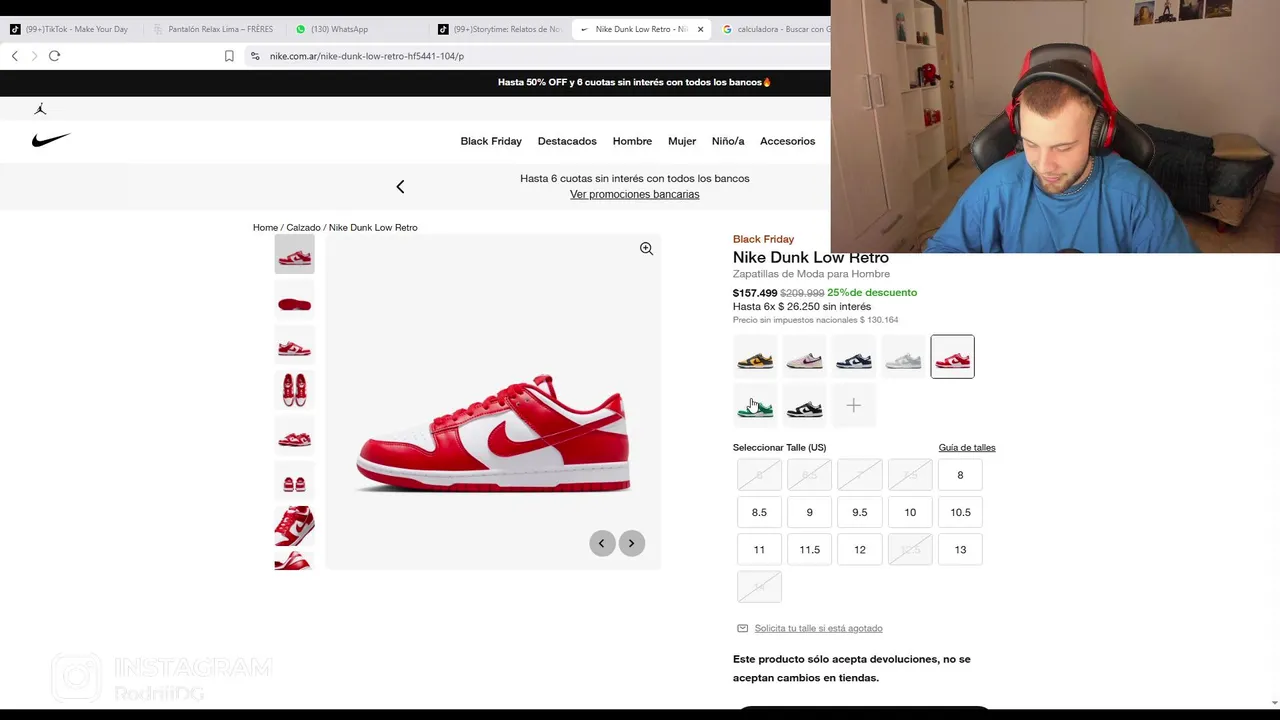Select size 8

click(x=960, y=475)
